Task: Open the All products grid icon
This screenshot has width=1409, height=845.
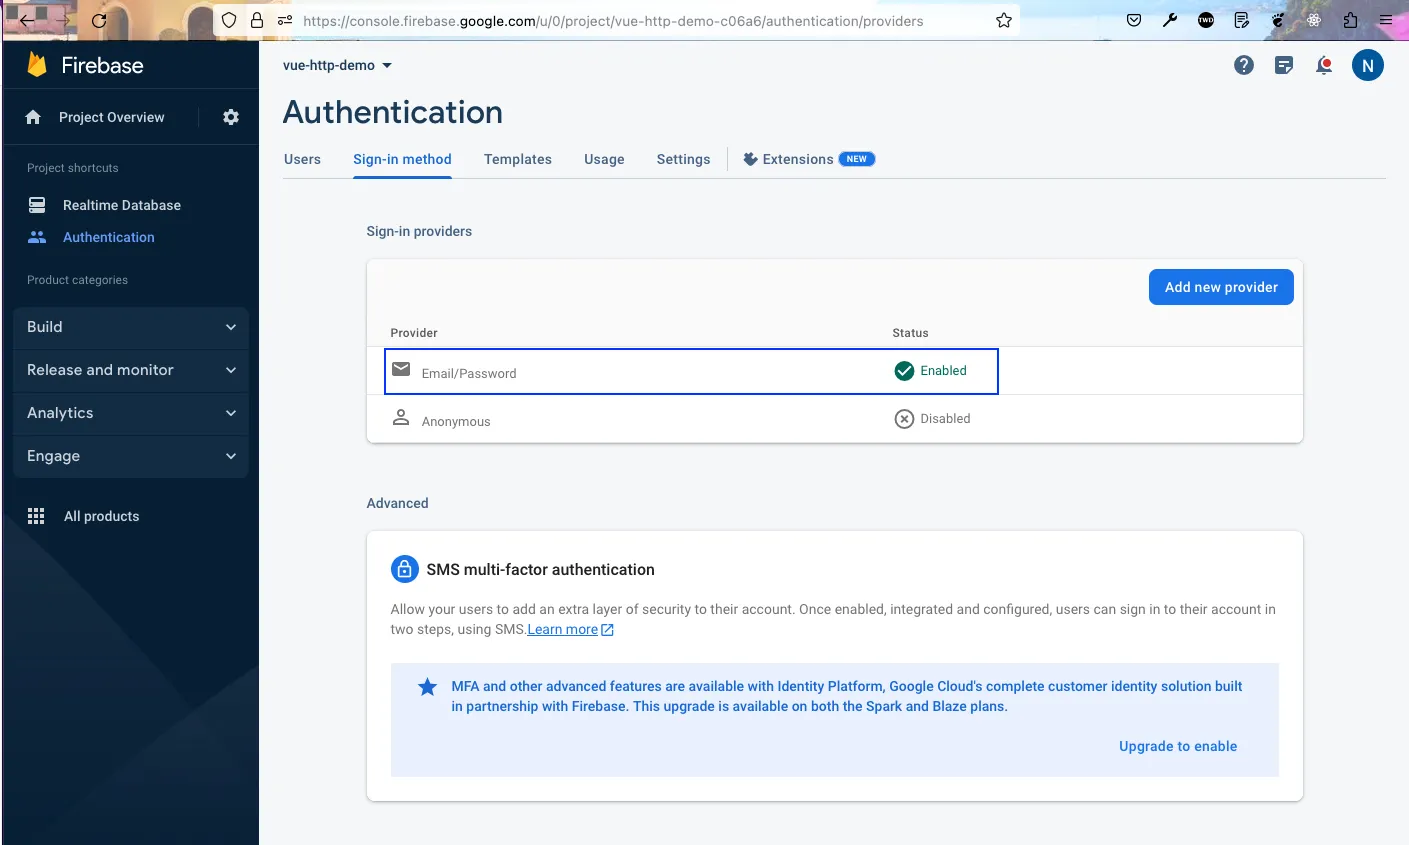Action: pos(36,516)
